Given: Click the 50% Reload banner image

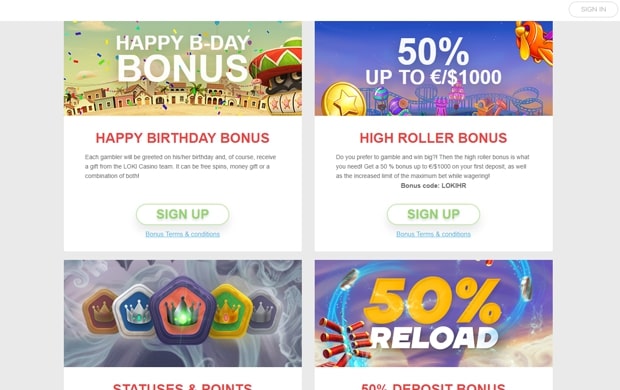Looking at the screenshot, I should point(434,313).
